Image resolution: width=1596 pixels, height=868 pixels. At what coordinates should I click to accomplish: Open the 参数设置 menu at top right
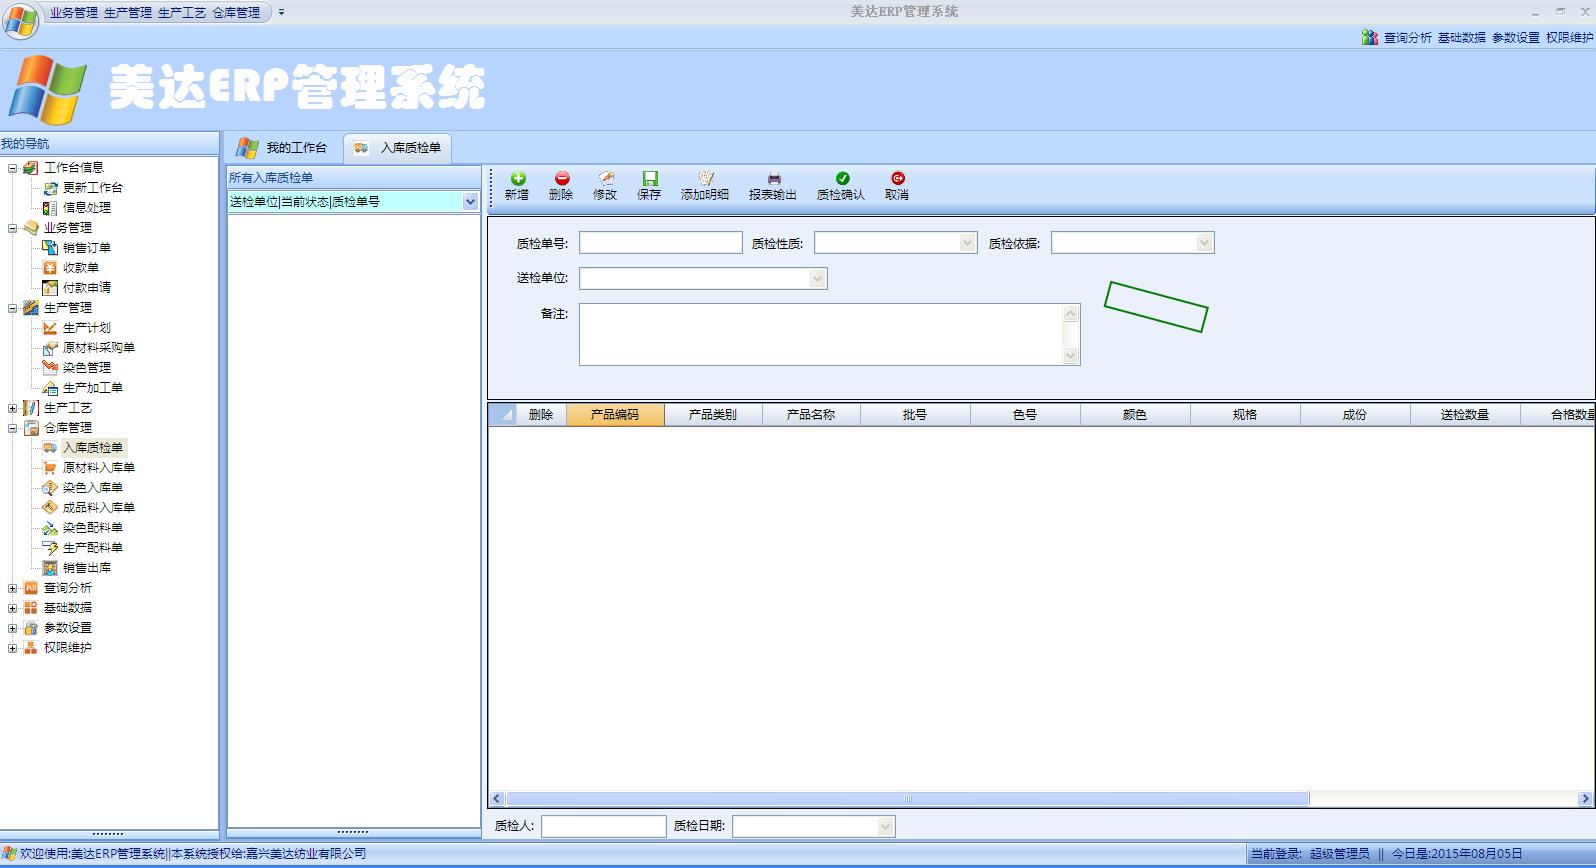1516,37
